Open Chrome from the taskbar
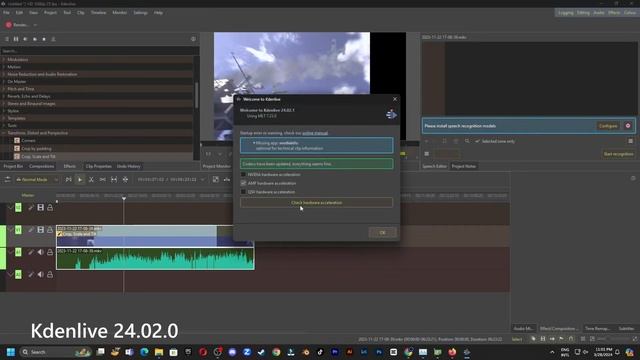The image size is (640, 360). tap(276, 352)
